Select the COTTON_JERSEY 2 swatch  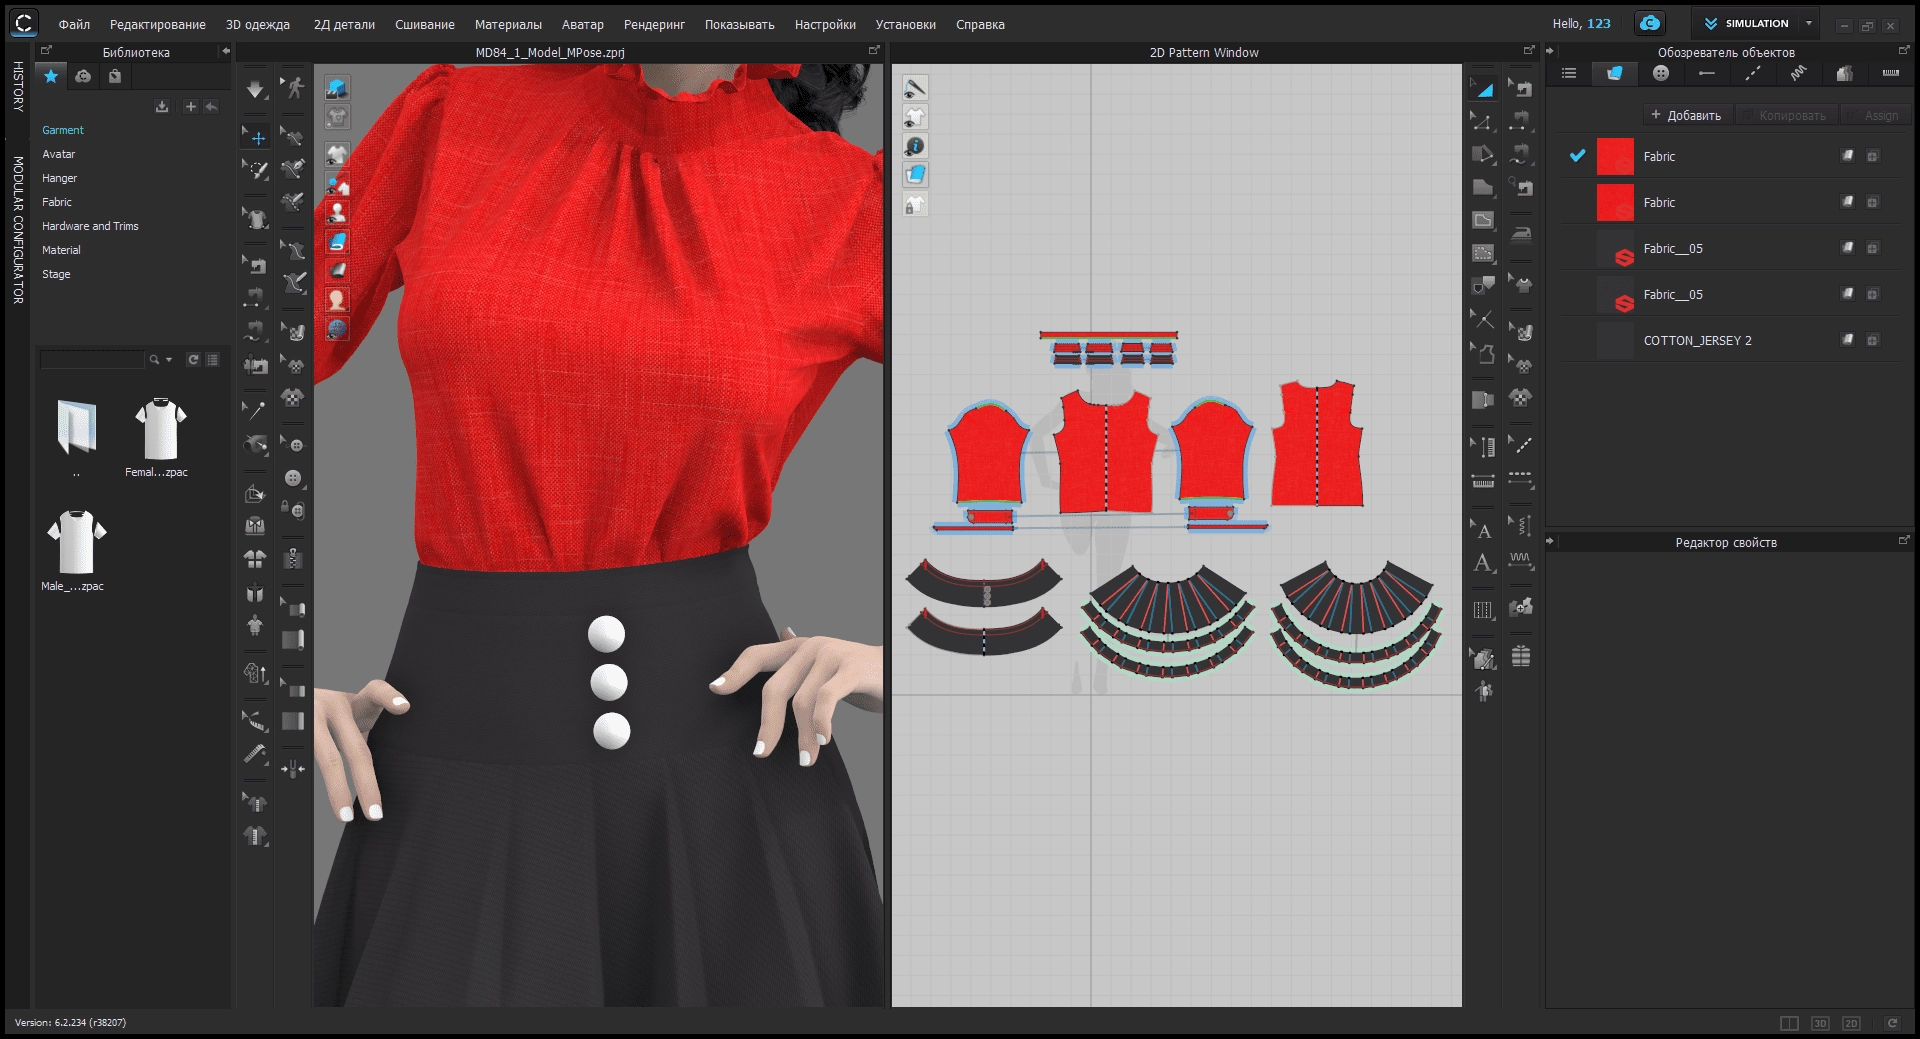[1615, 341]
